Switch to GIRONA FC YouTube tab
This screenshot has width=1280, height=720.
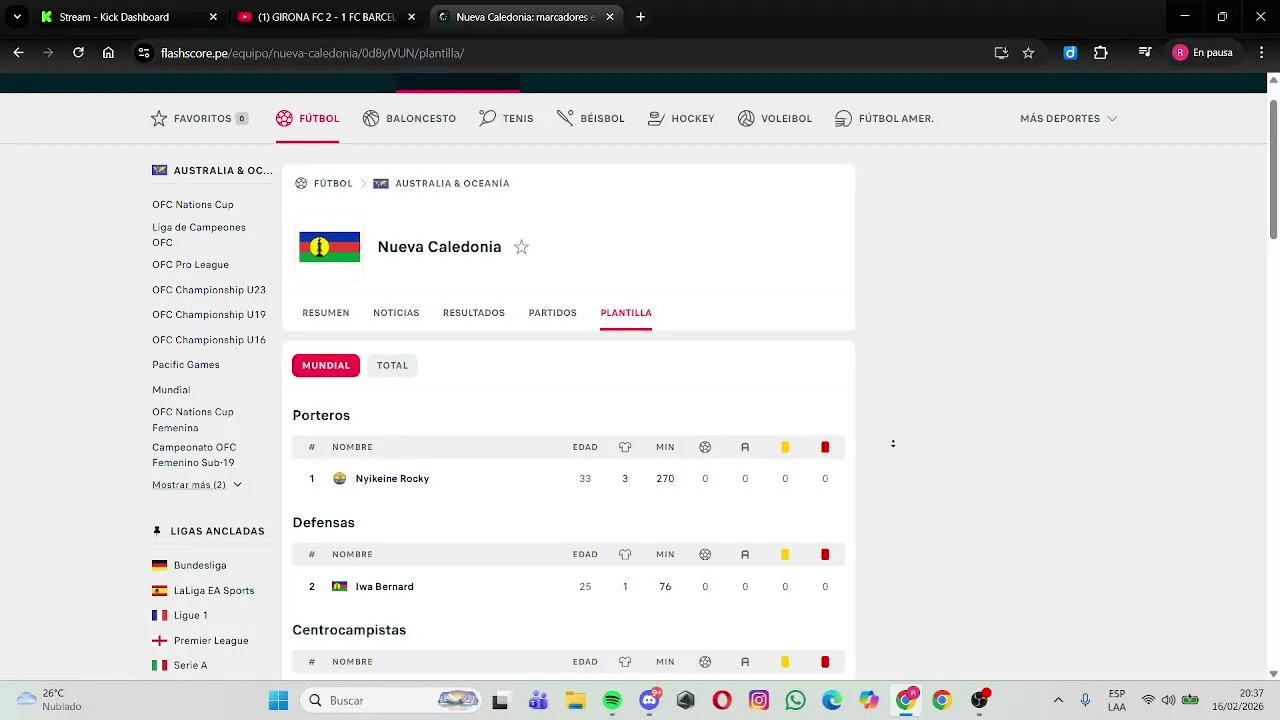tap(326, 17)
